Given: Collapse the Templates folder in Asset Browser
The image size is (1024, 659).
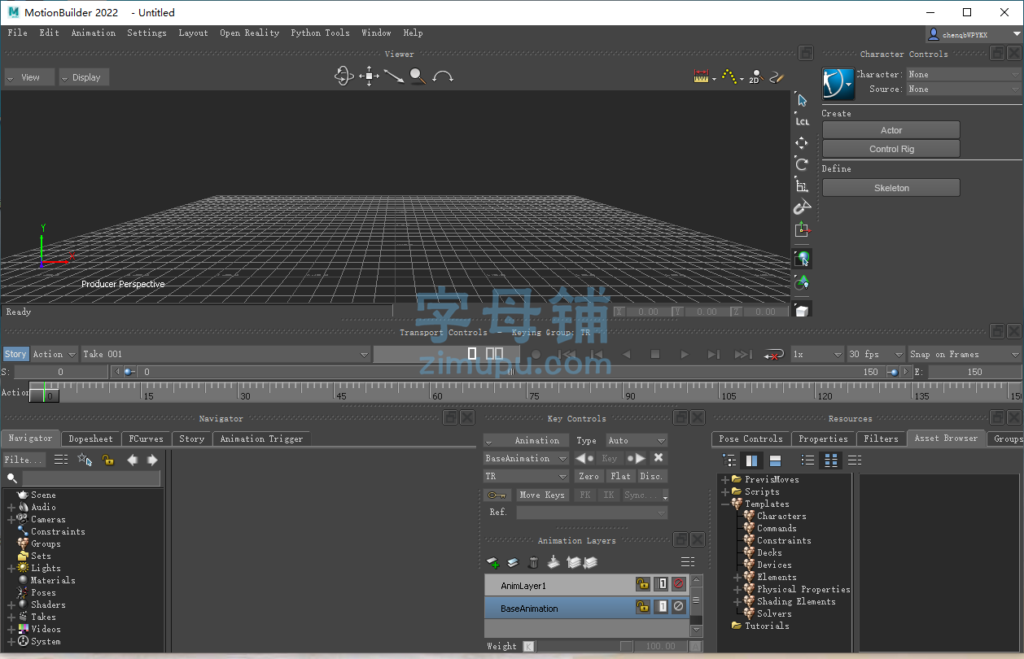Looking at the screenshot, I should tap(725, 504).
